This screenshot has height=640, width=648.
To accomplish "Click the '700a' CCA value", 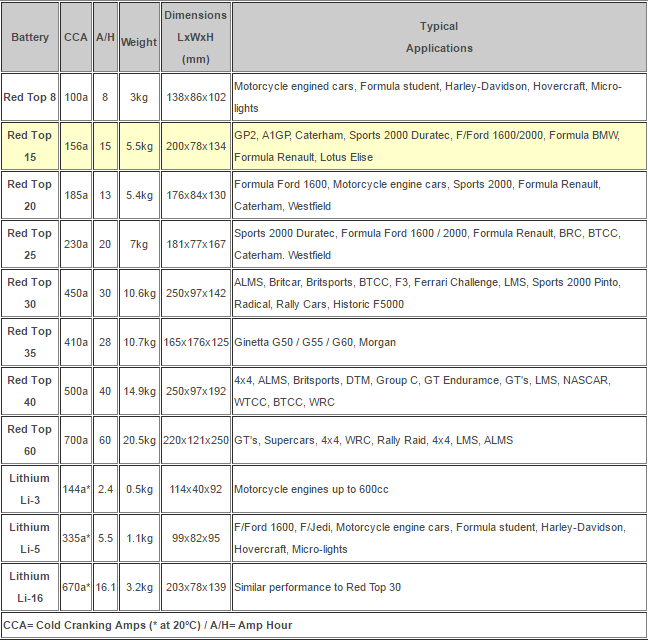I will (x=76, y=440).
